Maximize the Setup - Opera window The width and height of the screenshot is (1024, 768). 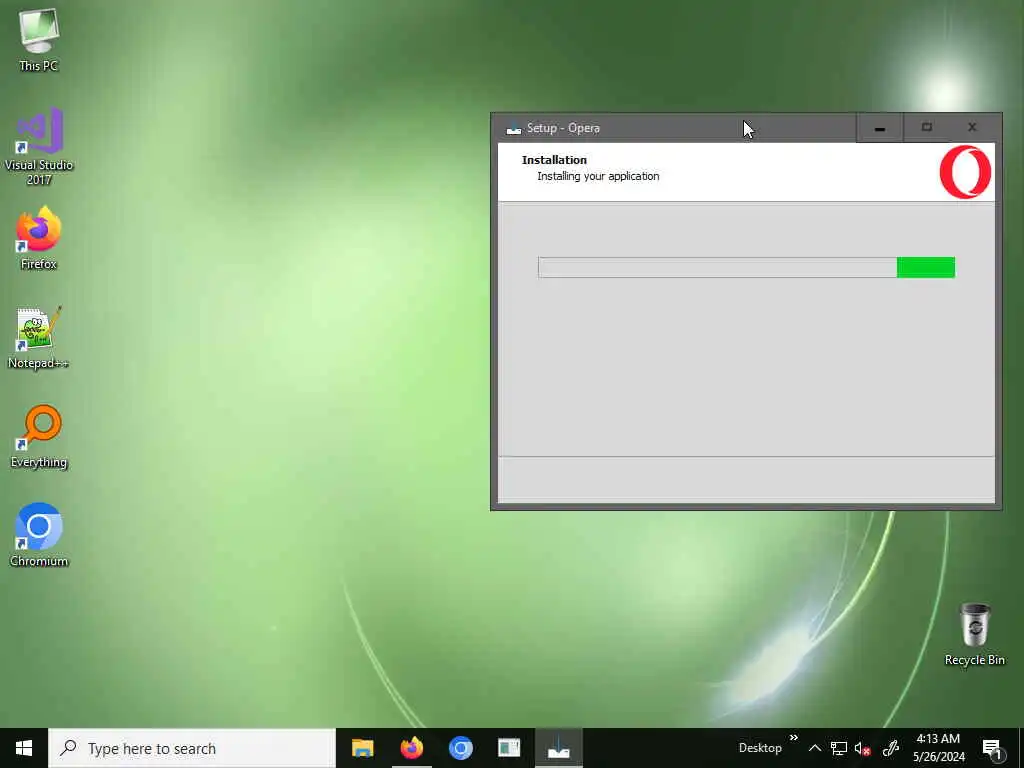pos(927,128)
